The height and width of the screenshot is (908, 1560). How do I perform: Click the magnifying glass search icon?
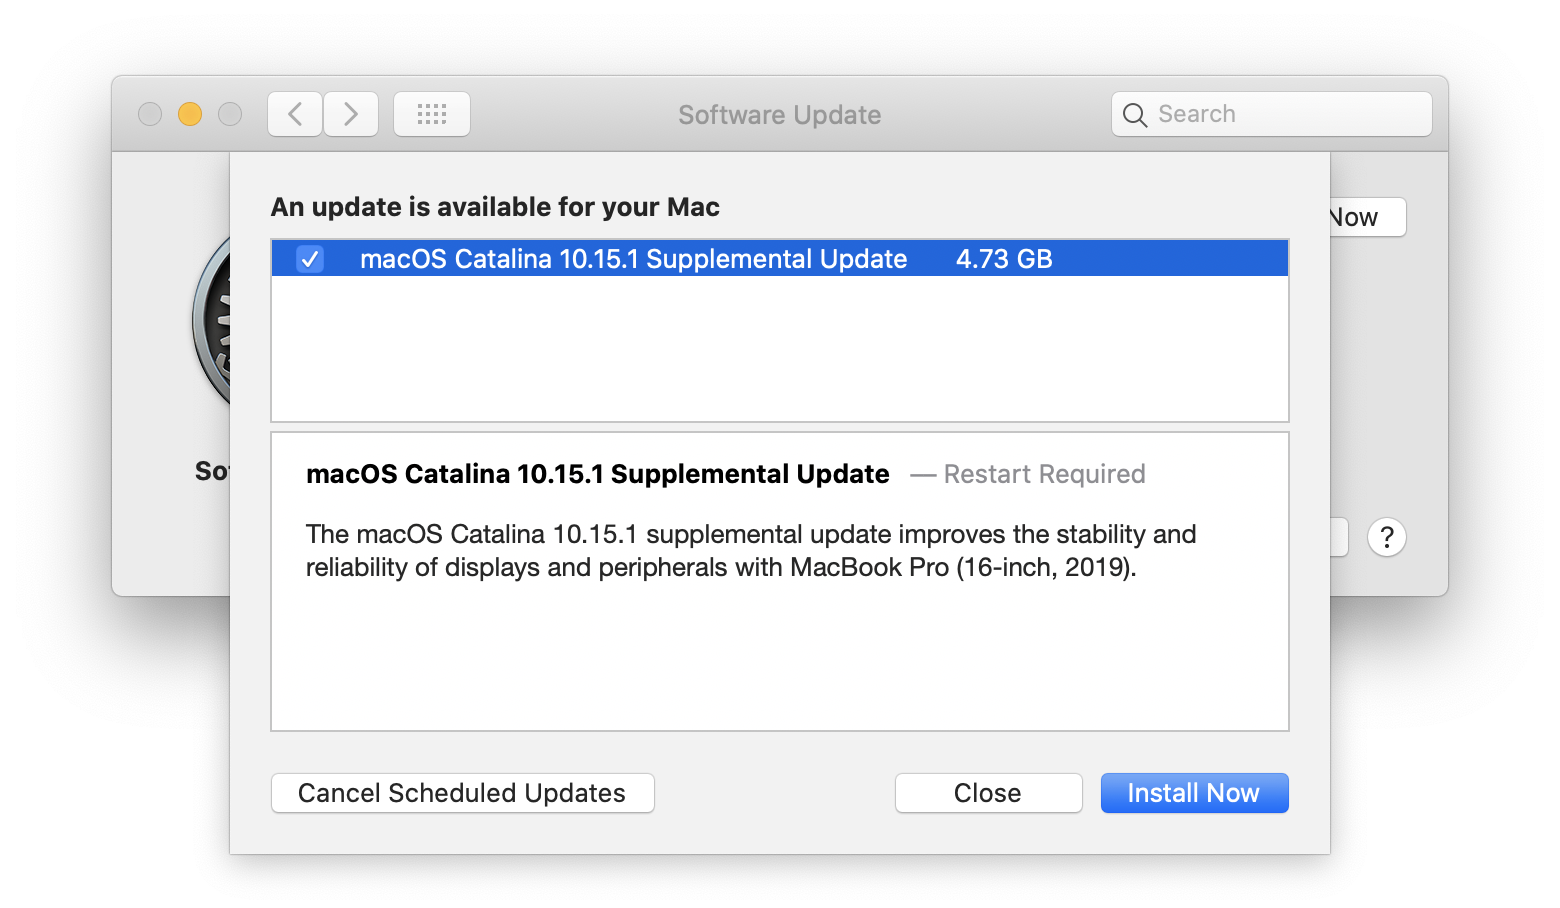click(1134, 115)
